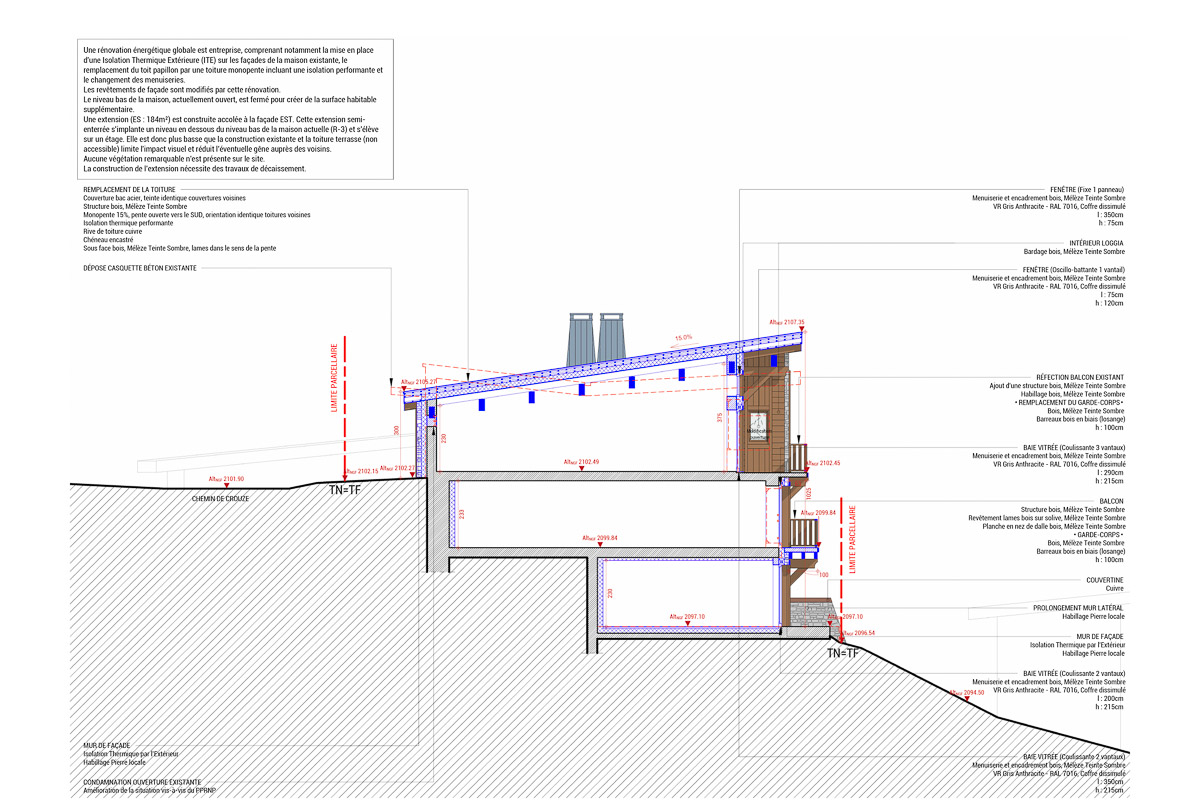Select the 'Chéneau encastré' line
1200x800 pixels.
[108, 239]
